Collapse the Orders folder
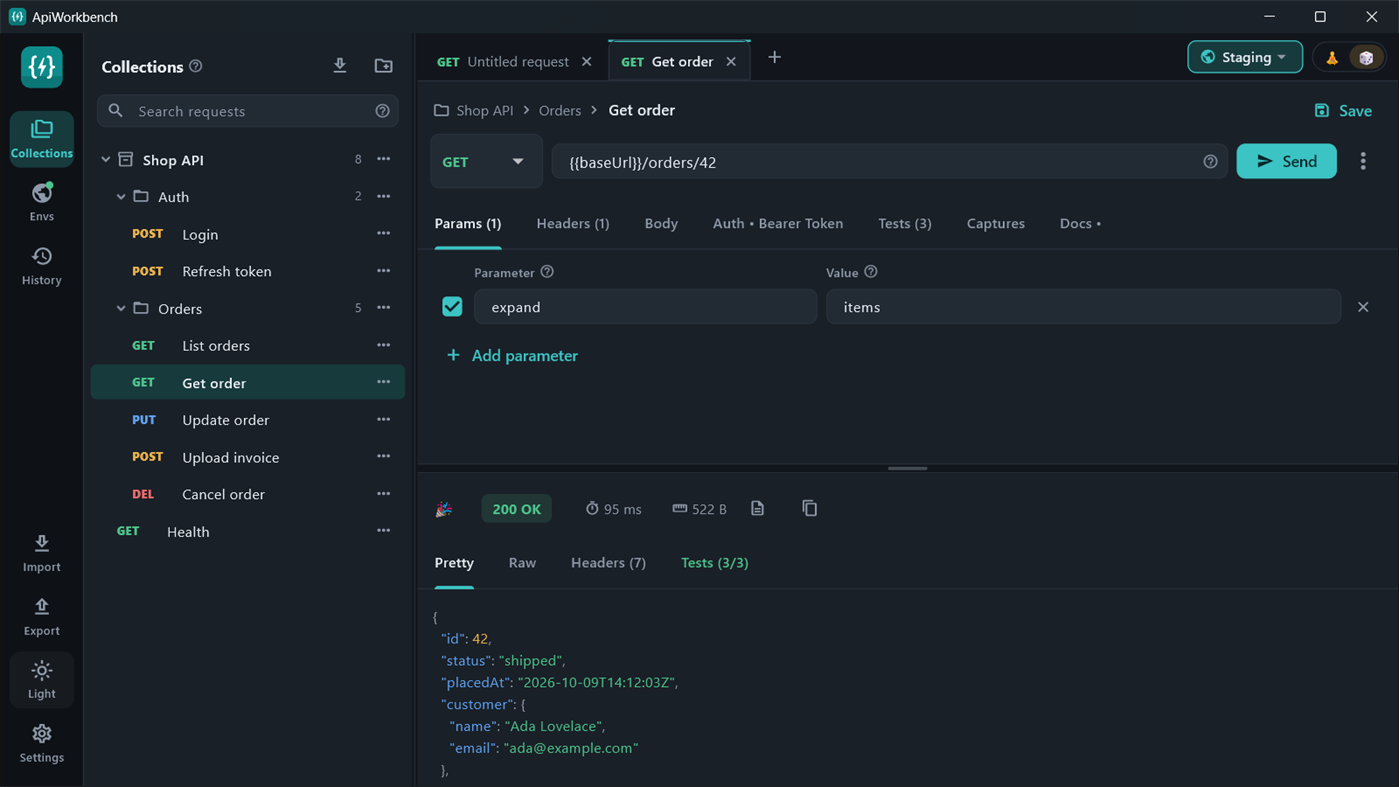 (121, 309)
